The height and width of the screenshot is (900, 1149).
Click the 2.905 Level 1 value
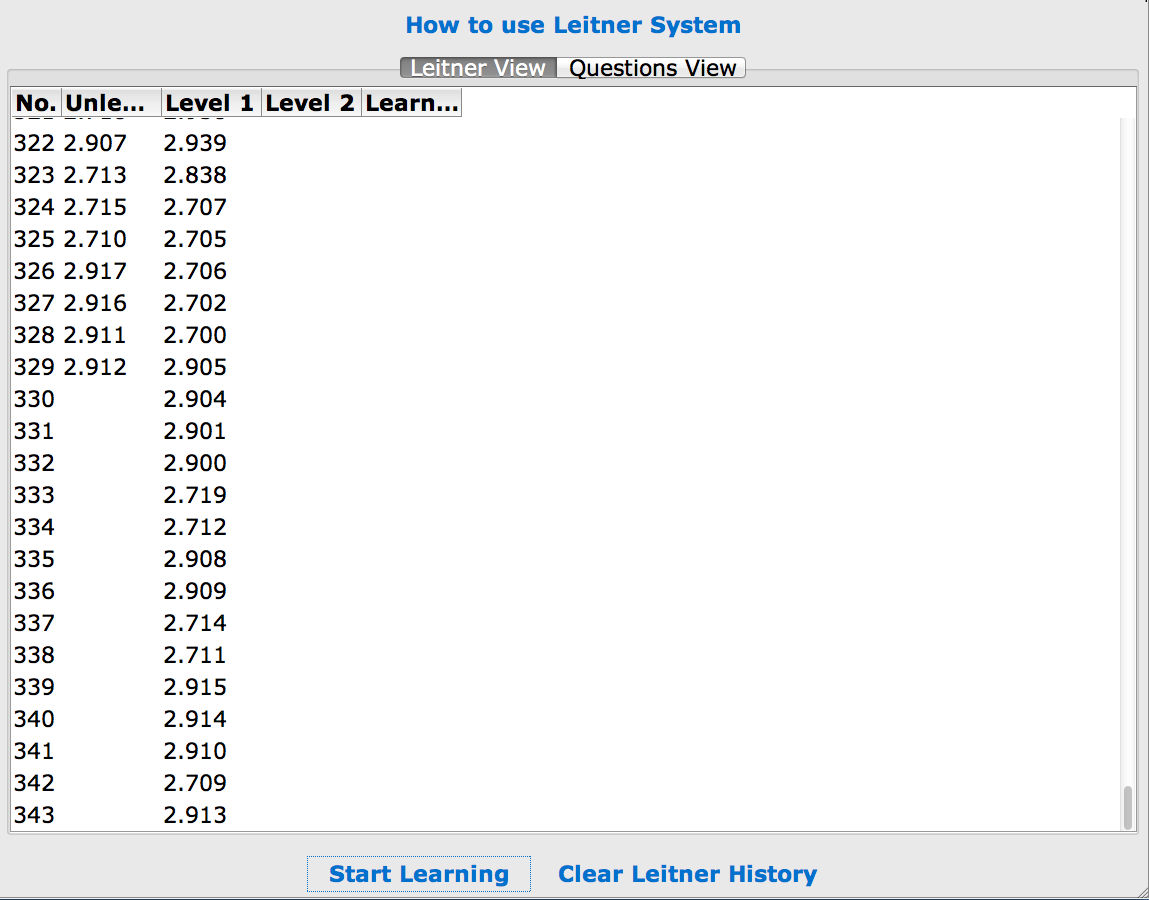click(195, 367)
